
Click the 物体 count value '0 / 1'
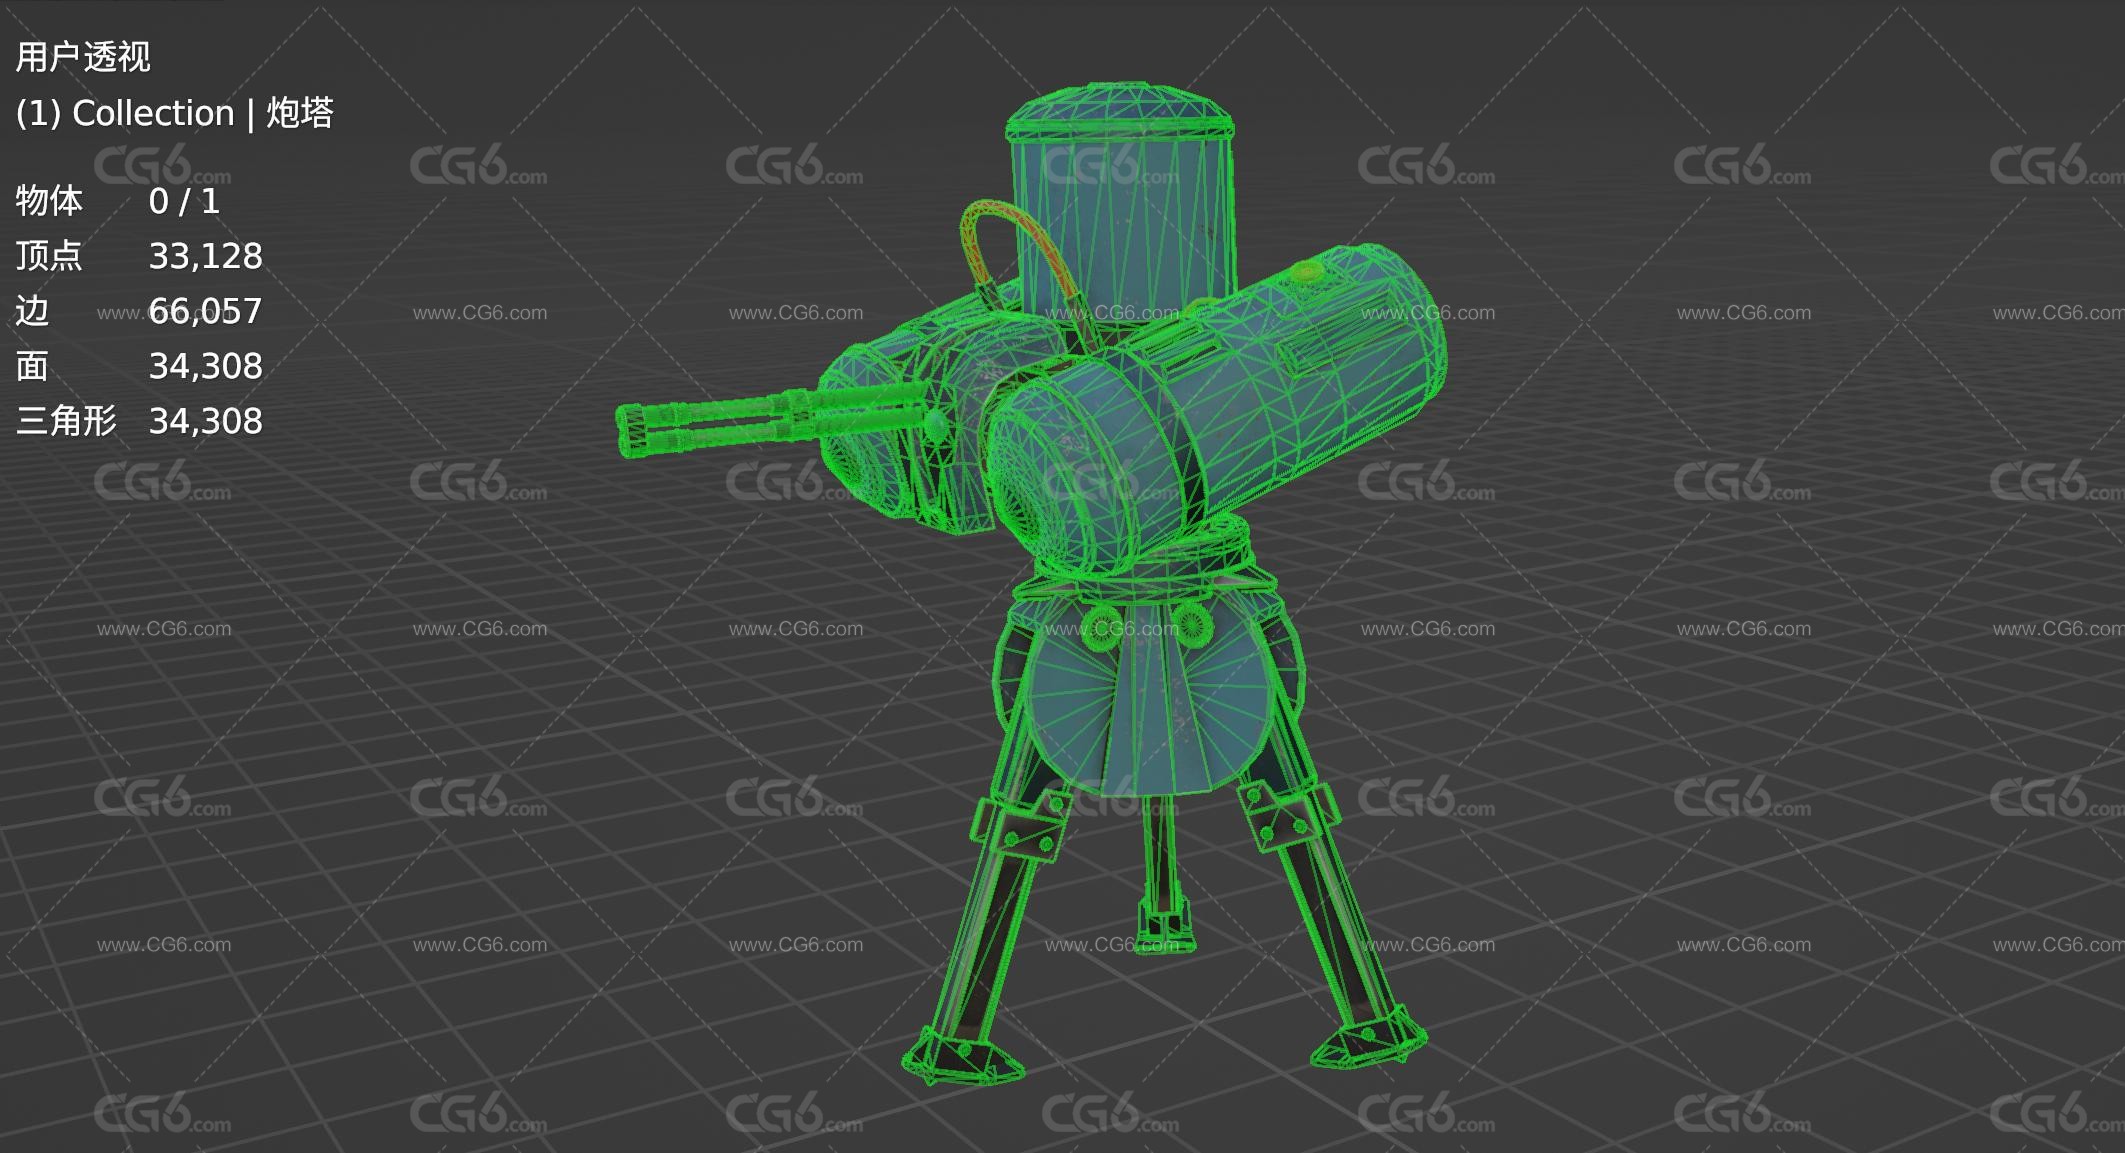(184, 202)
